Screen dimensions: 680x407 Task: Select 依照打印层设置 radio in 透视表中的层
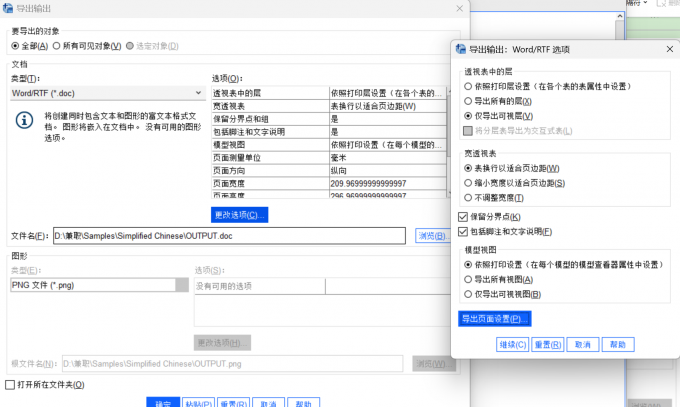click(468, 86)
